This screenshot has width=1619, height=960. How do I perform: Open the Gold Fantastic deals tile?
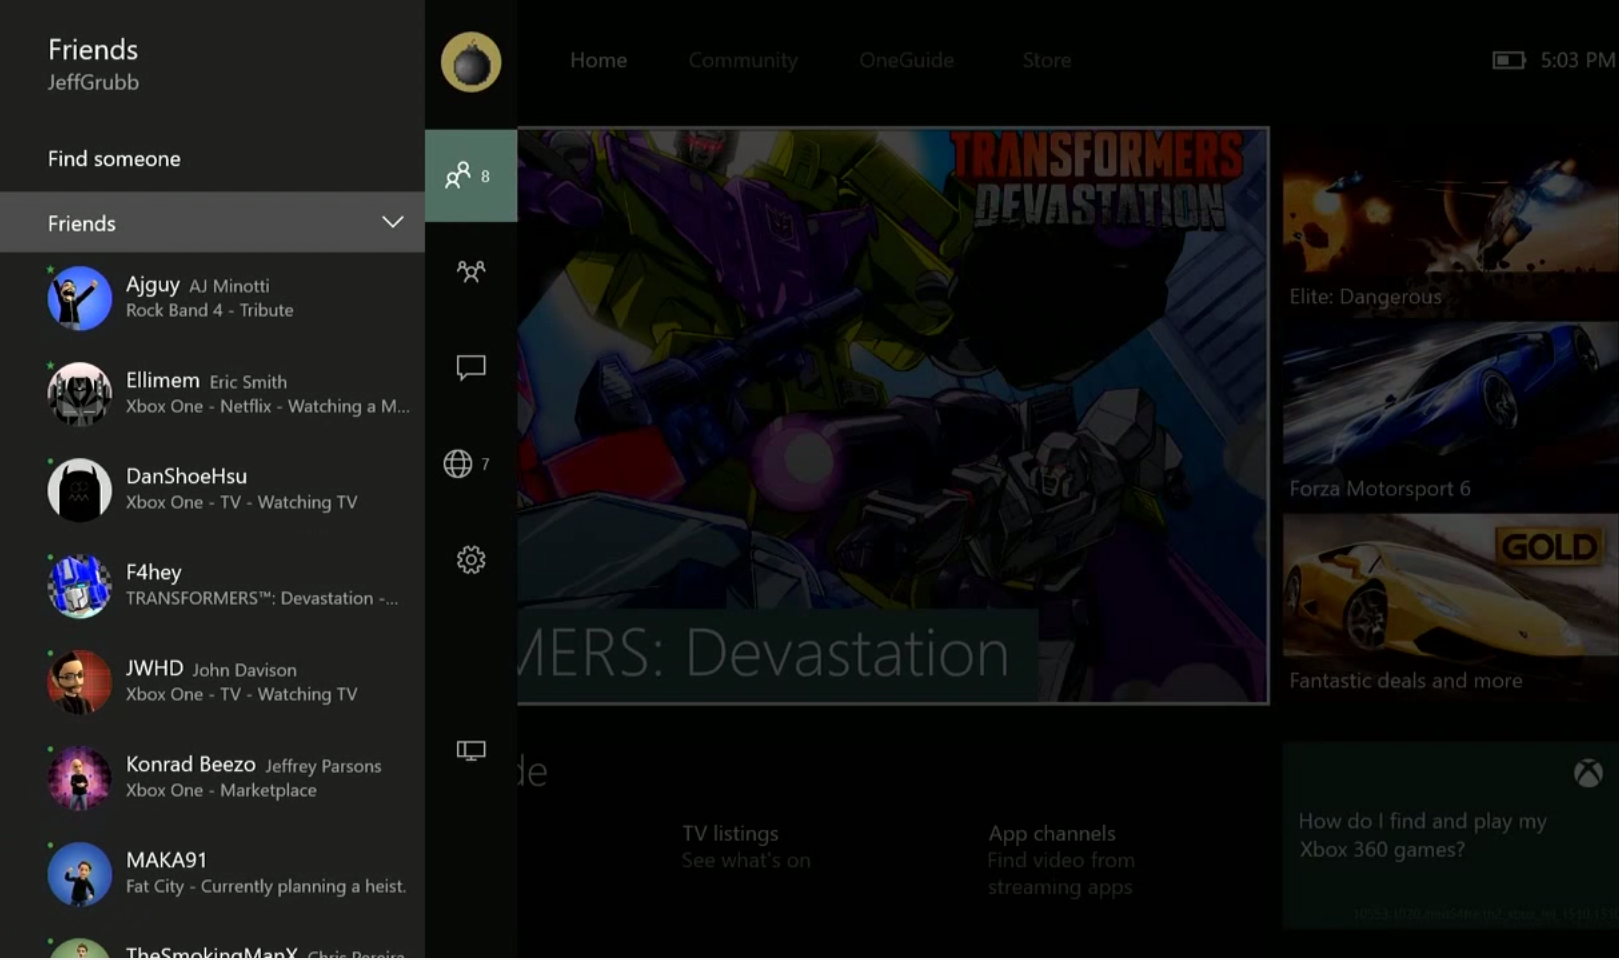click(1451, 608)
